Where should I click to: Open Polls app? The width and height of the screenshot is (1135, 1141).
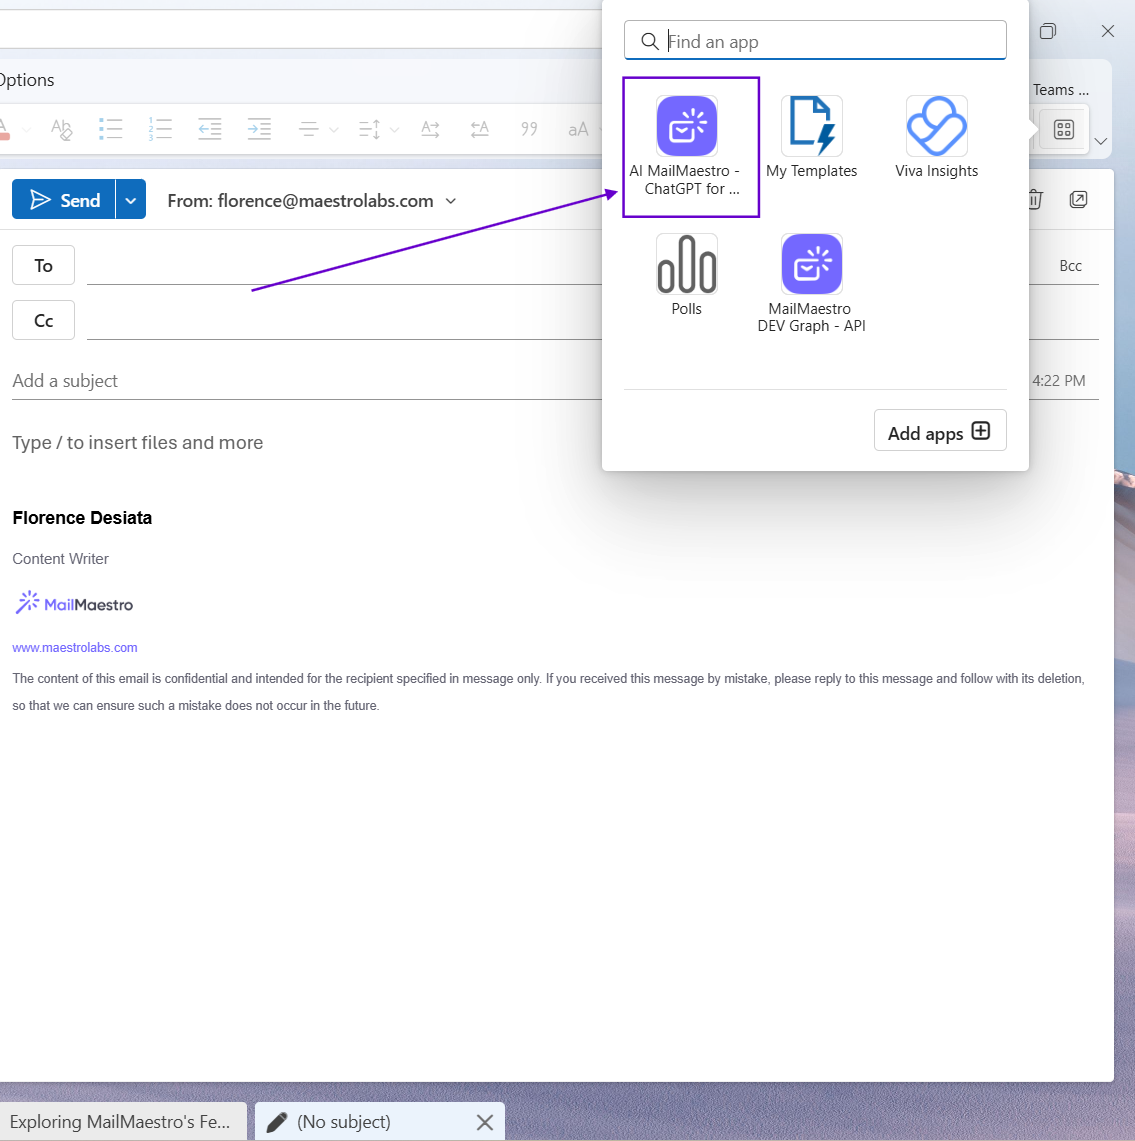686,275
